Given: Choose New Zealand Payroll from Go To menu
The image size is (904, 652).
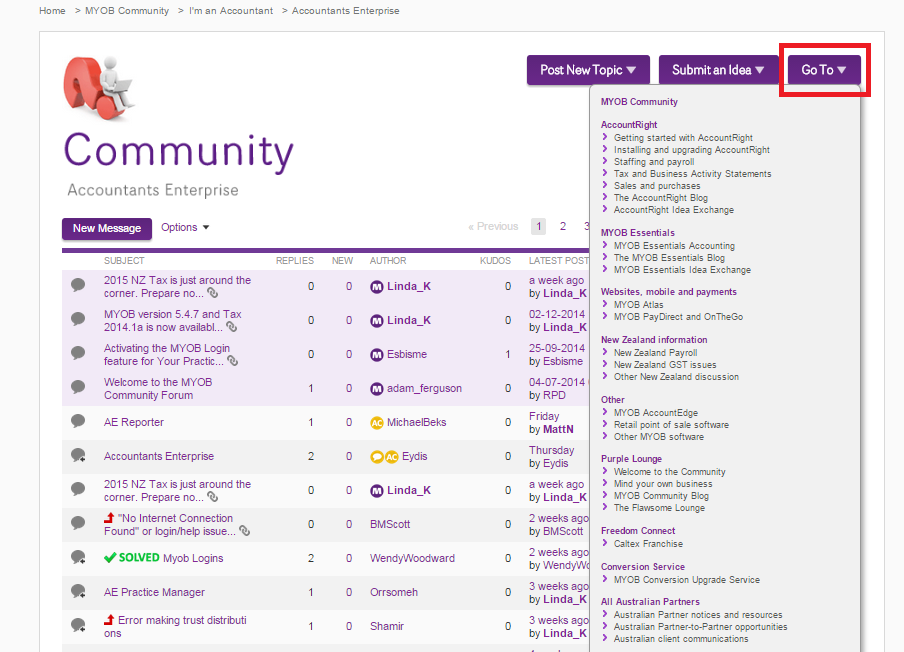Looking at the screenshot, I should 655,353.
